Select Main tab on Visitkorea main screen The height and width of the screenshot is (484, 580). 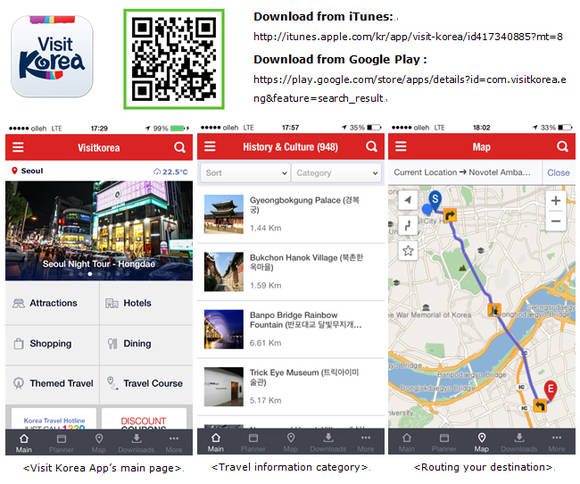(24, 443)
